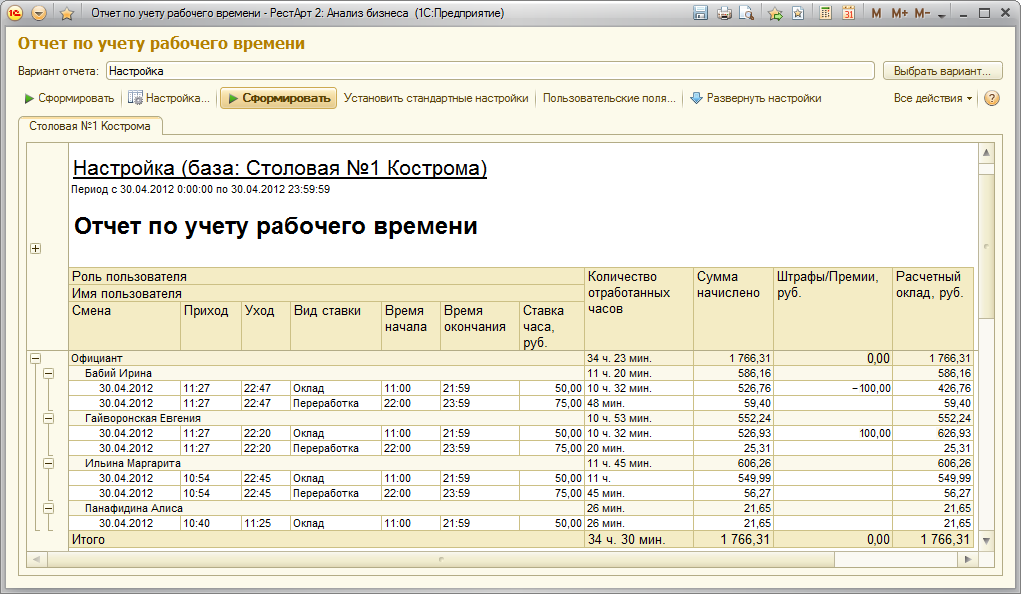This screenshot has width=1021, height=594.
Task: Print the report using the printer icon
Action: (x=724, y=13)
